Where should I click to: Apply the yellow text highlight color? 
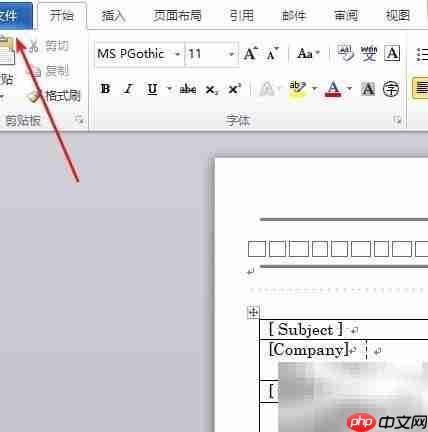point(297,89)
